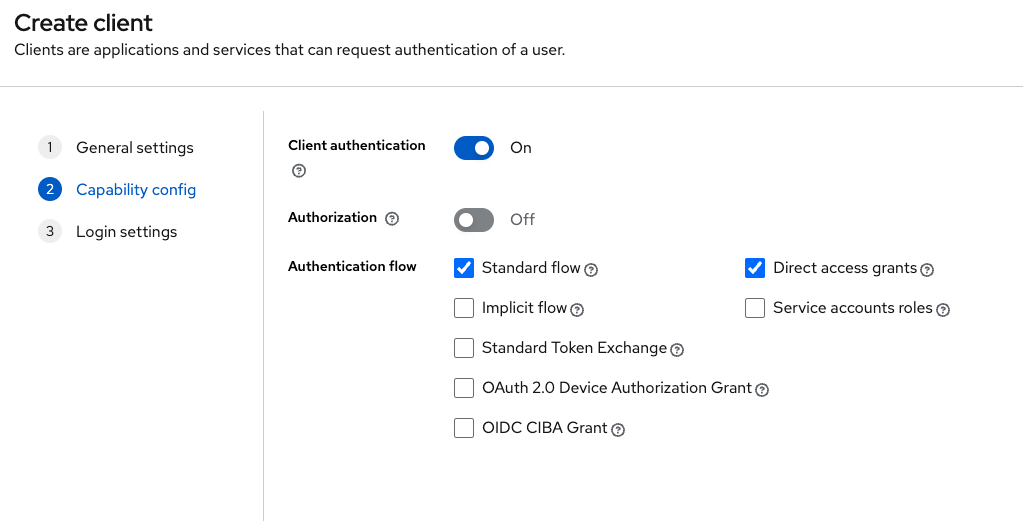1023x521 pixels.
Task: Show help for Standard flow
Action: 590,270
